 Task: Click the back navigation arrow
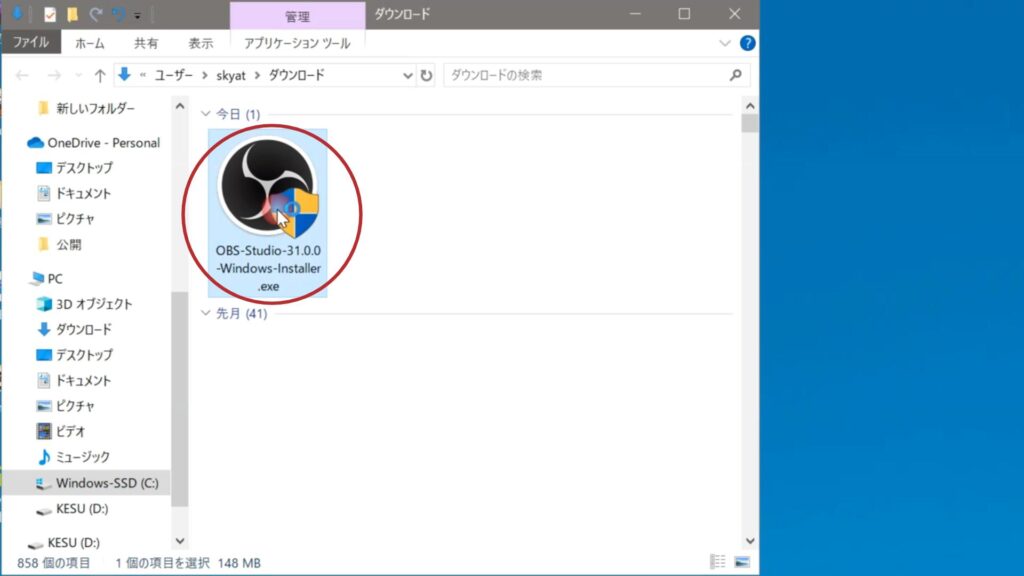(x=23, y=75)
